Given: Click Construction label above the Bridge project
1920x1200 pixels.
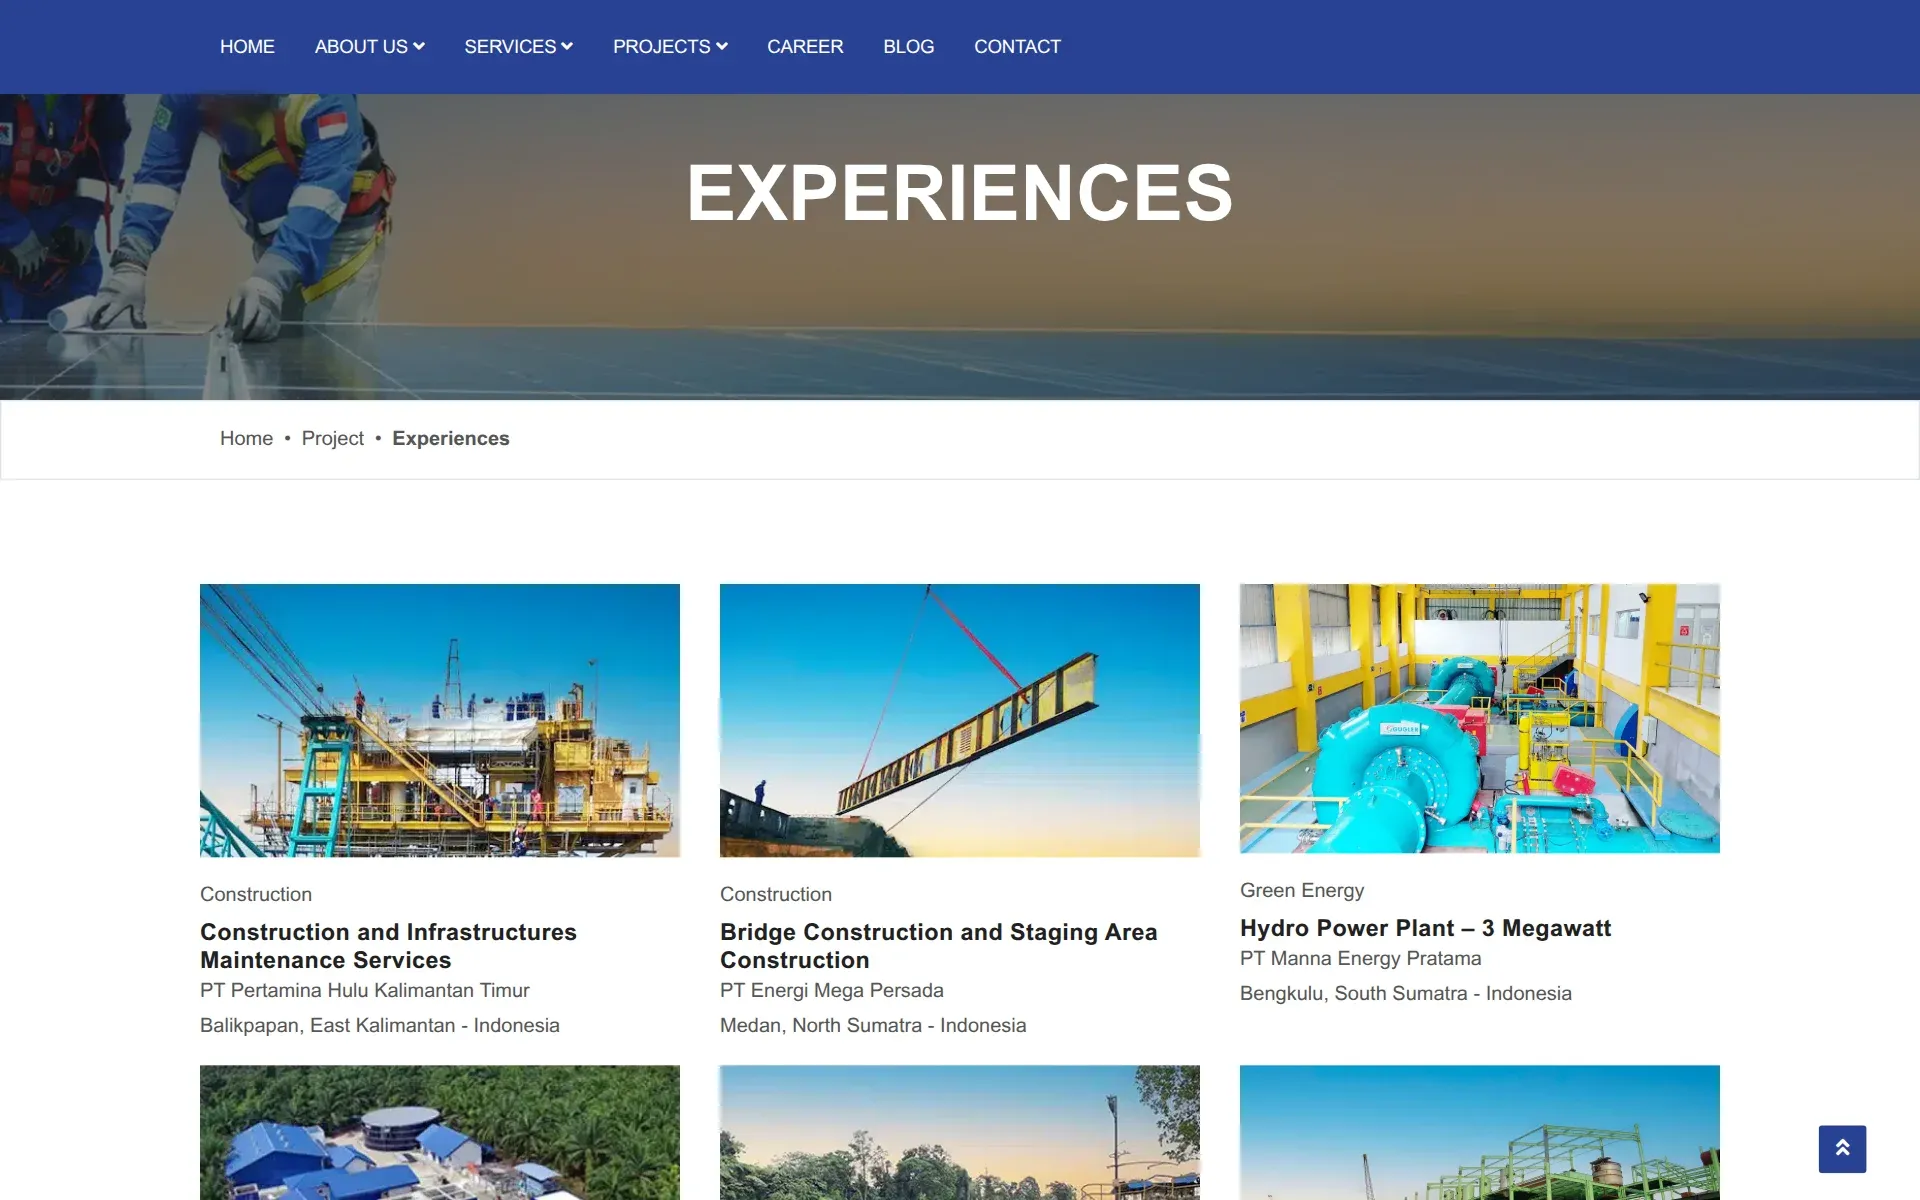Looking at the screenshot, I should click(776, 894).
